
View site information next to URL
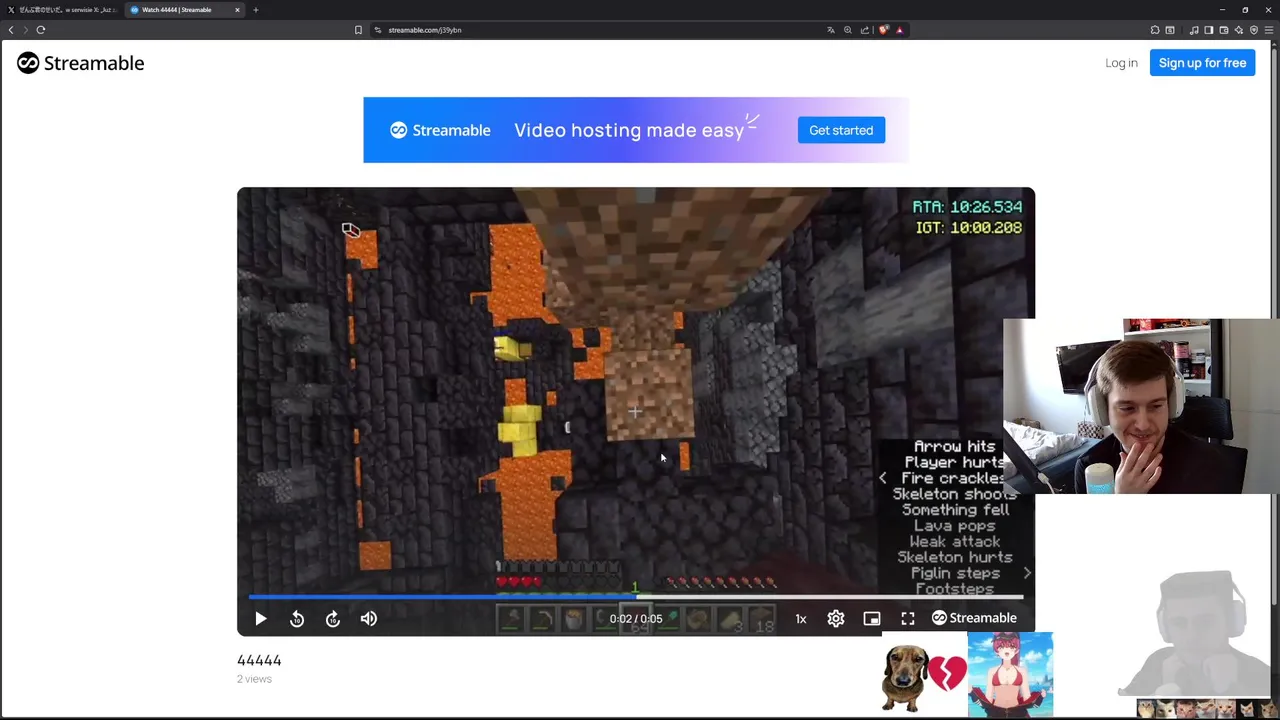pos(378,30)
